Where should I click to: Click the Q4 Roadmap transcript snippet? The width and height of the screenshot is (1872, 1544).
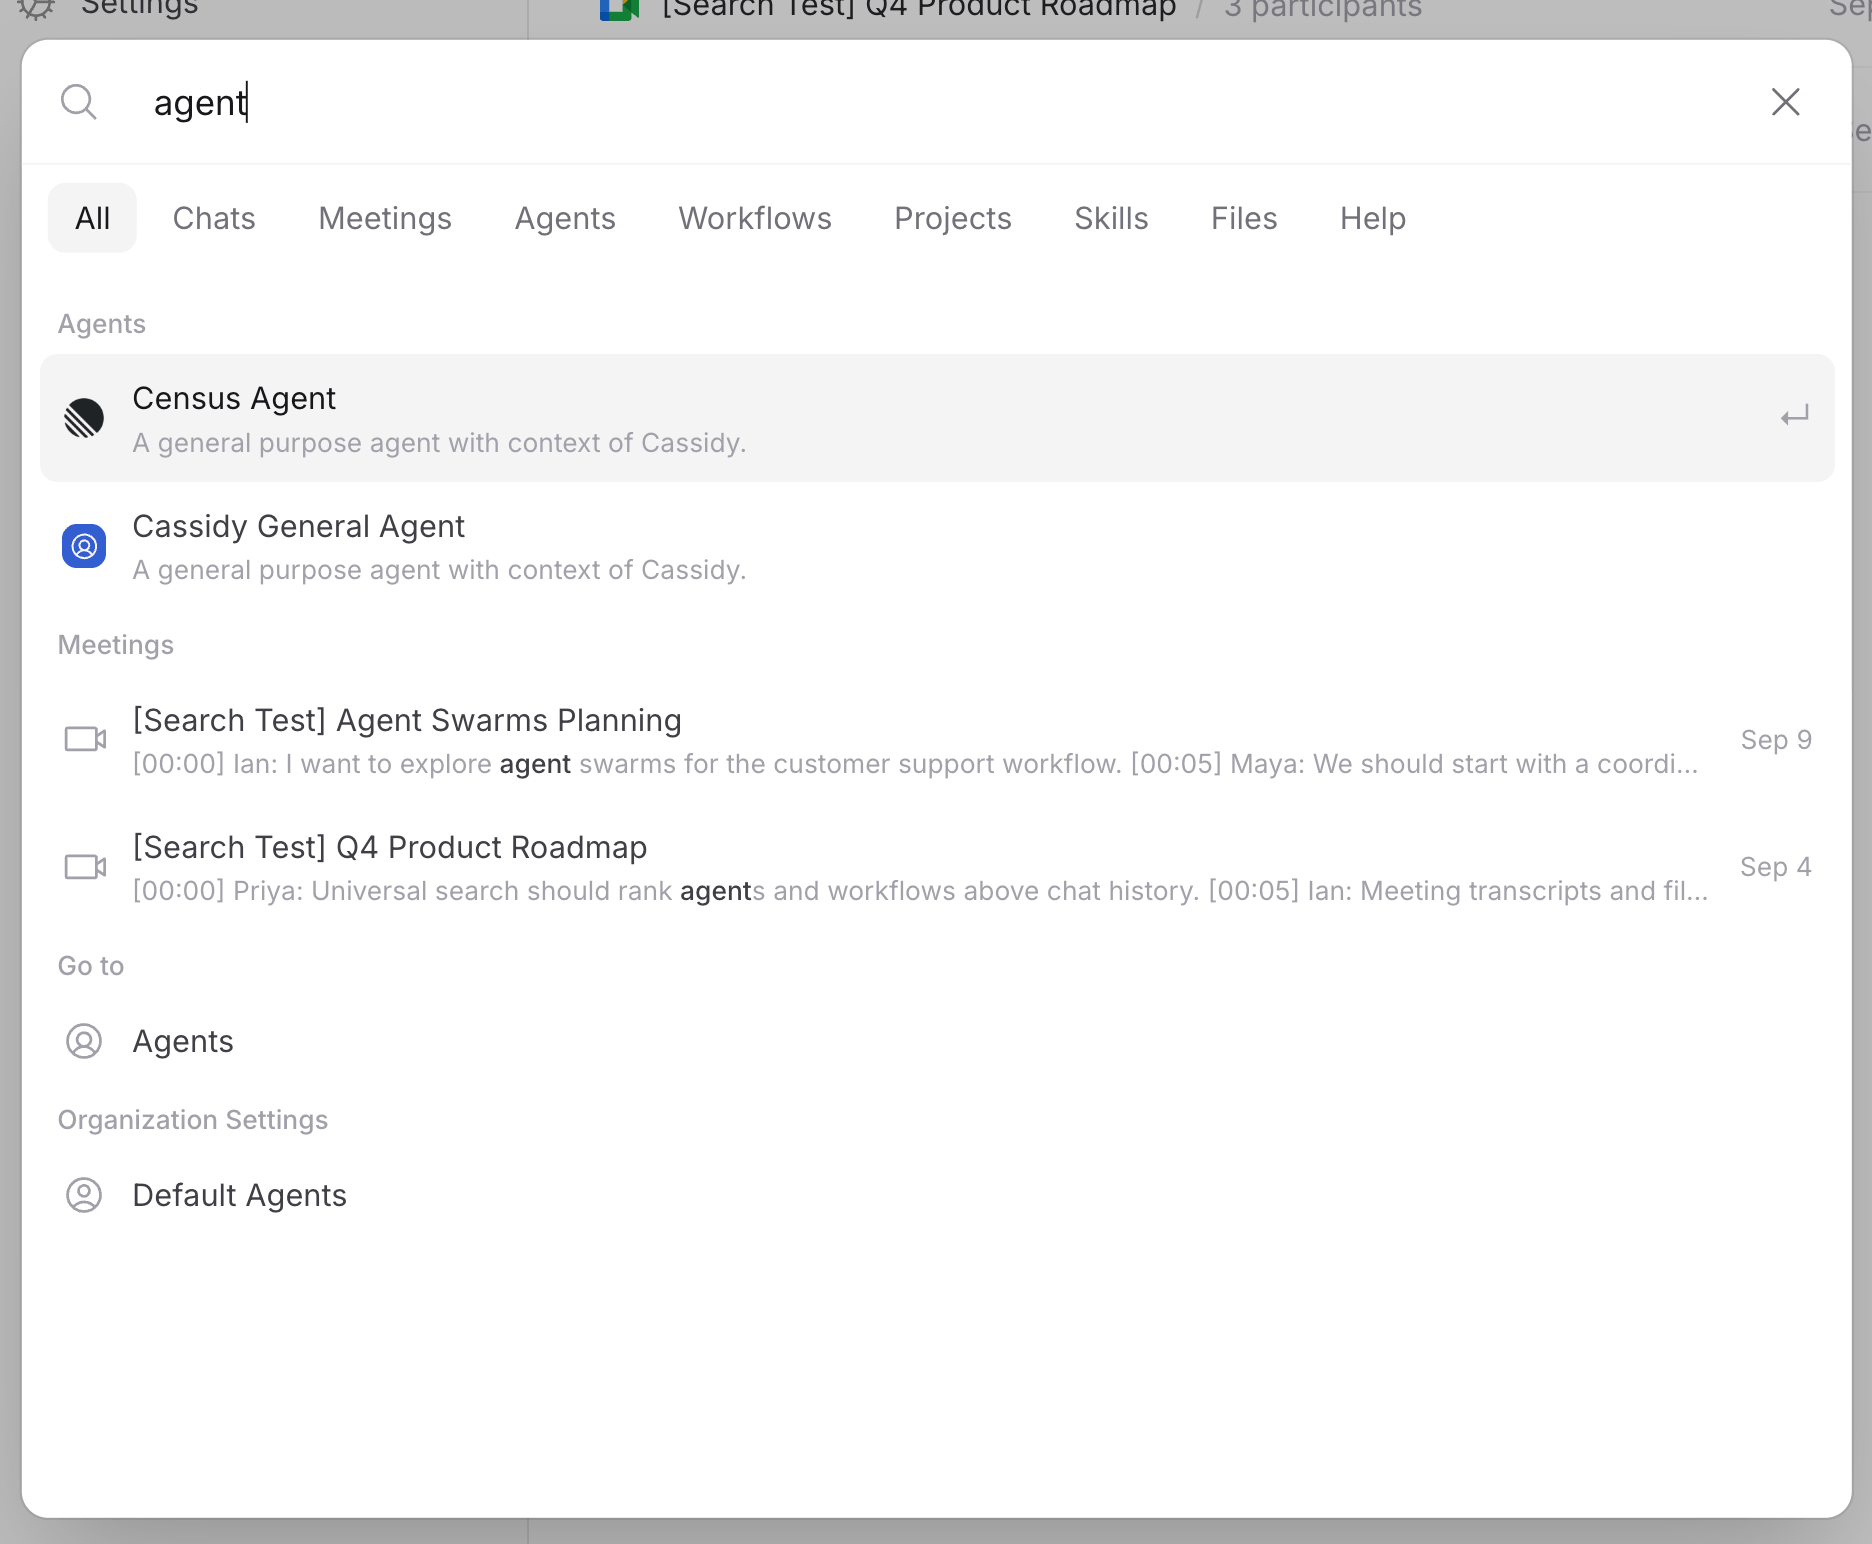click(920, 891)
